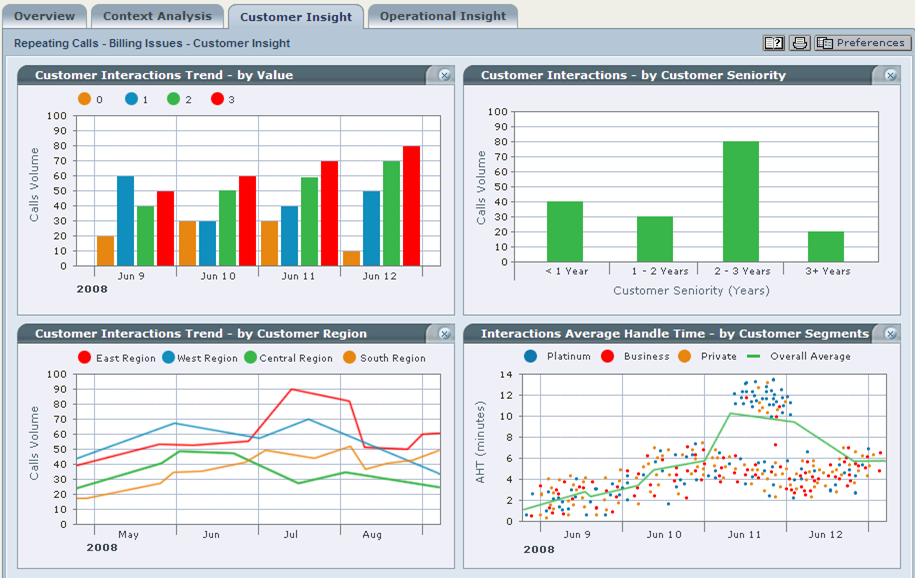This screenshot has width=915, height=578.
Task: Toggle South Region legend entry
Action: pos(385,358)
